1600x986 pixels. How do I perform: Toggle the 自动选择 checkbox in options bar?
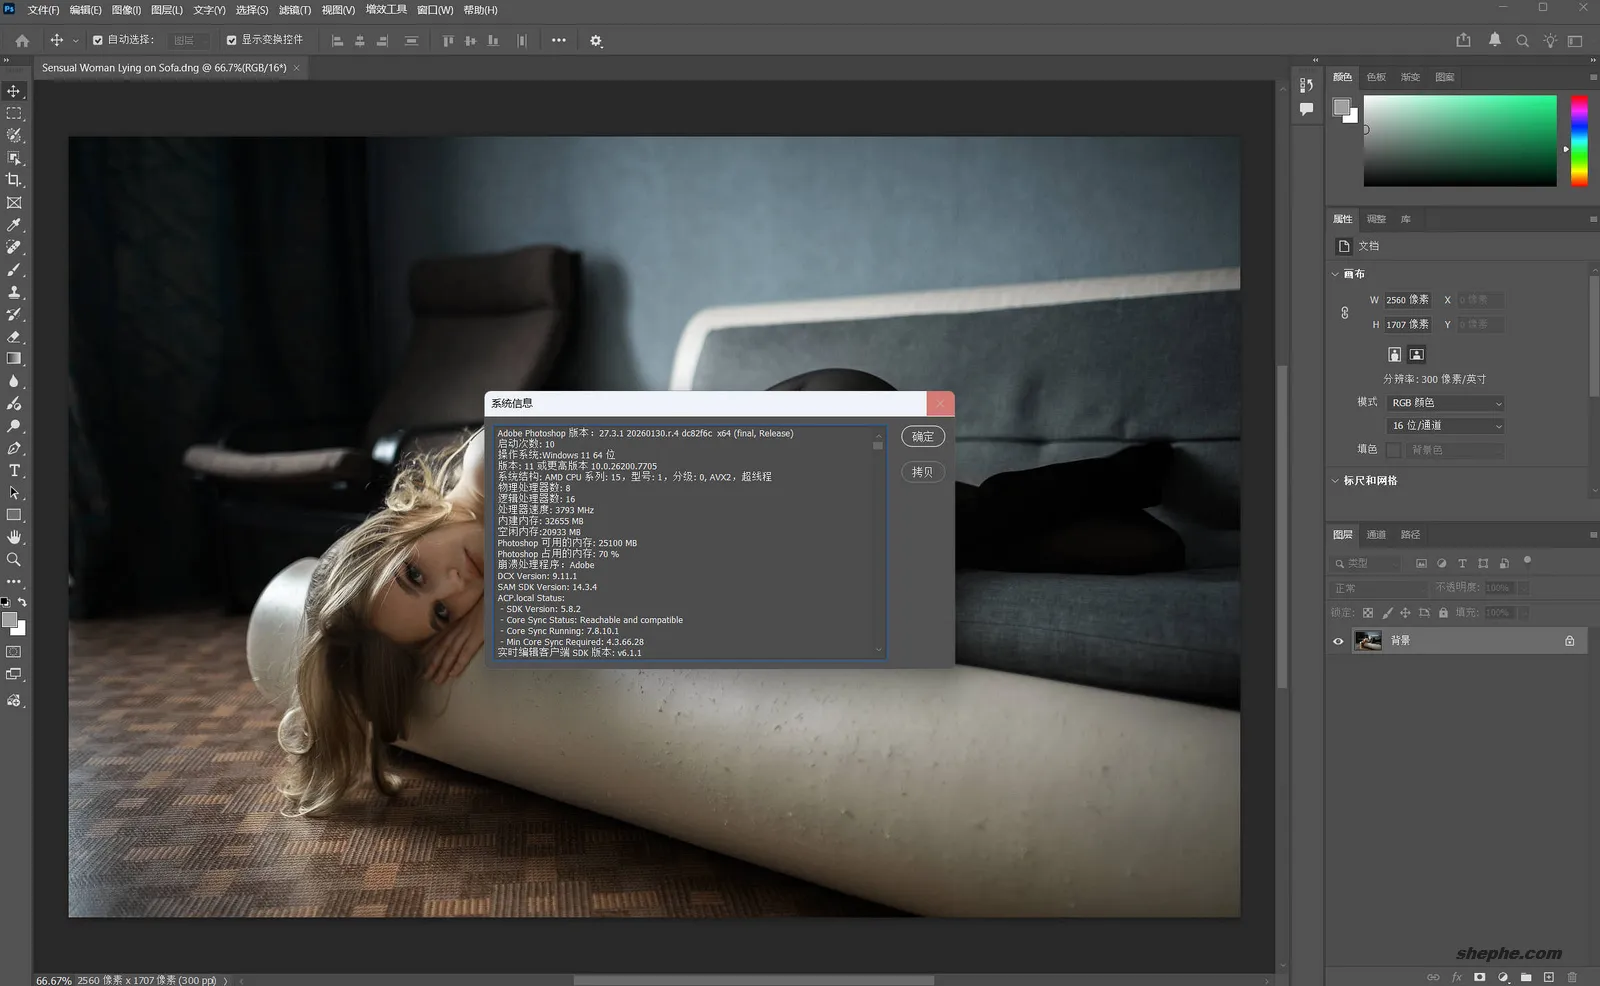pyautogui.click(x=97, y=40)
